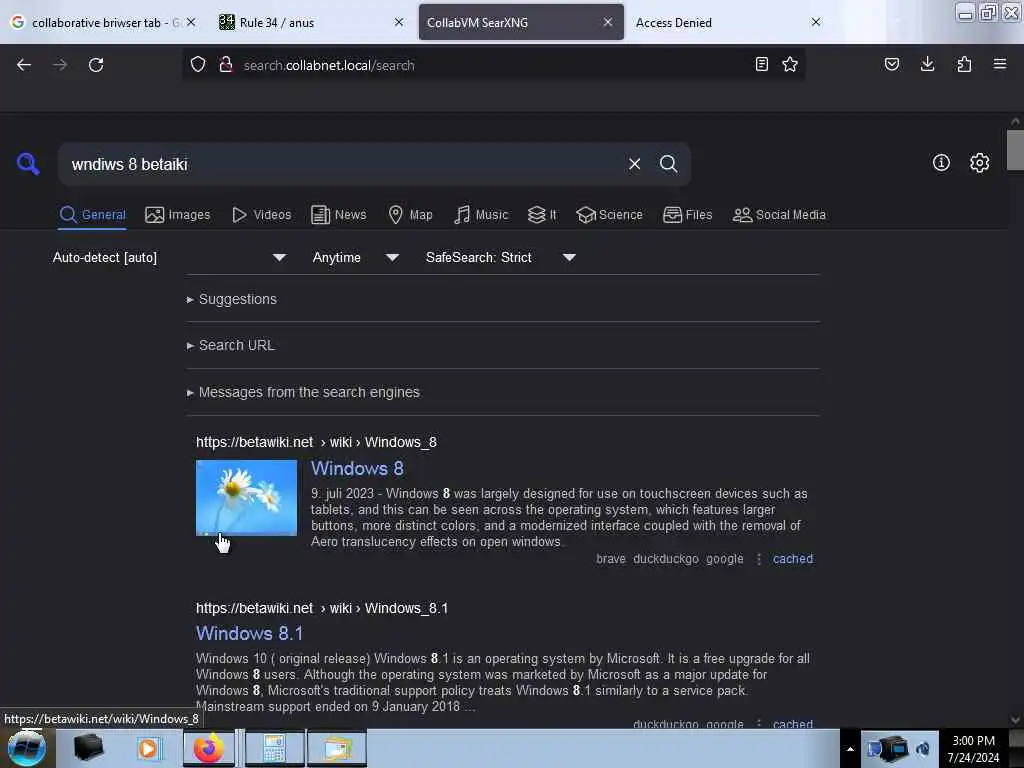
Task: Switch to the It category
Action: 542,215
